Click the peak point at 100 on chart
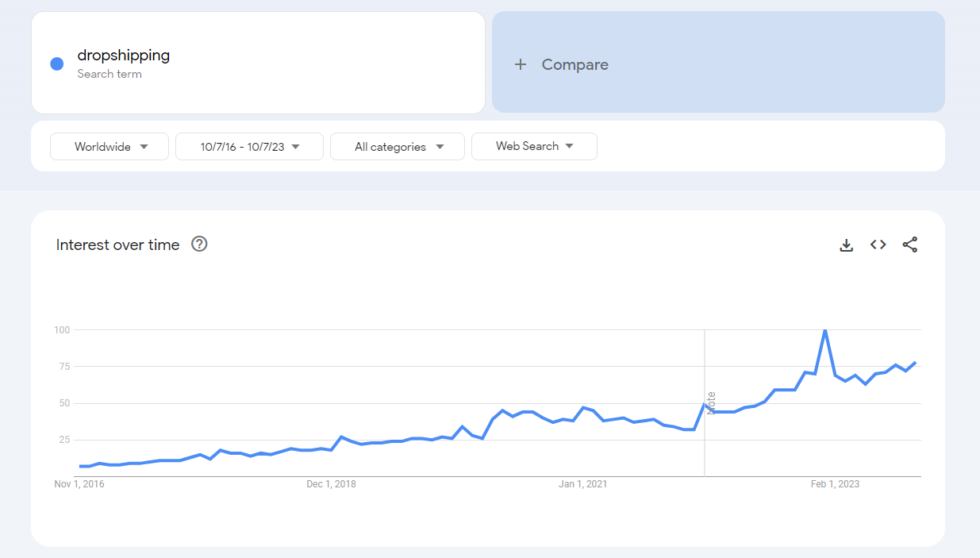This screenshot has height=558, width=980. coord(826,330)
